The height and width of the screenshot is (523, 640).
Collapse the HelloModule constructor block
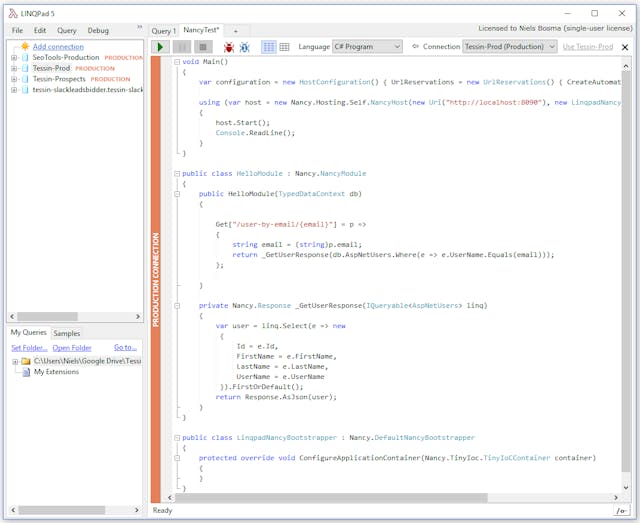point(177,194)
